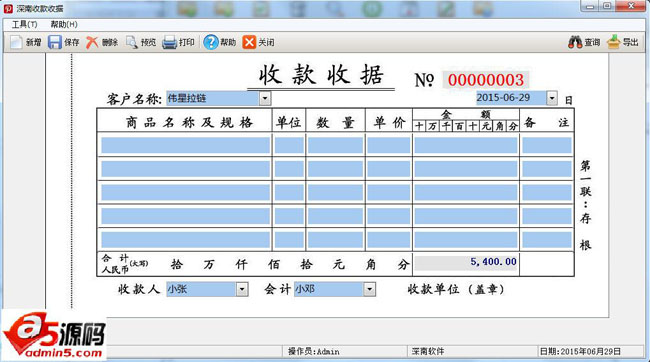650x362 pixels.
Task: Click status bar entry 深南软件
Action: (x=428, y=352)
